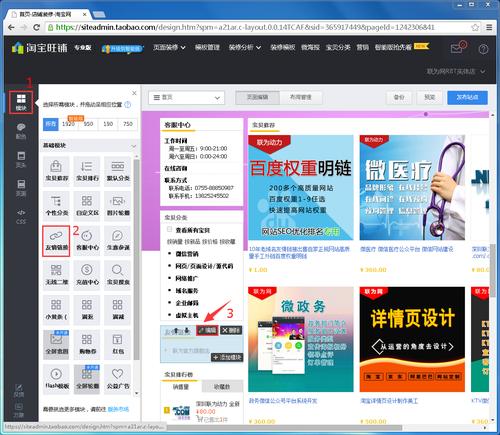The height and width of the screenshot is (435, 500).
Task: Click the 百度权重明链 product thumbnail
Action: pyautogui.click(x=301, y=187)
